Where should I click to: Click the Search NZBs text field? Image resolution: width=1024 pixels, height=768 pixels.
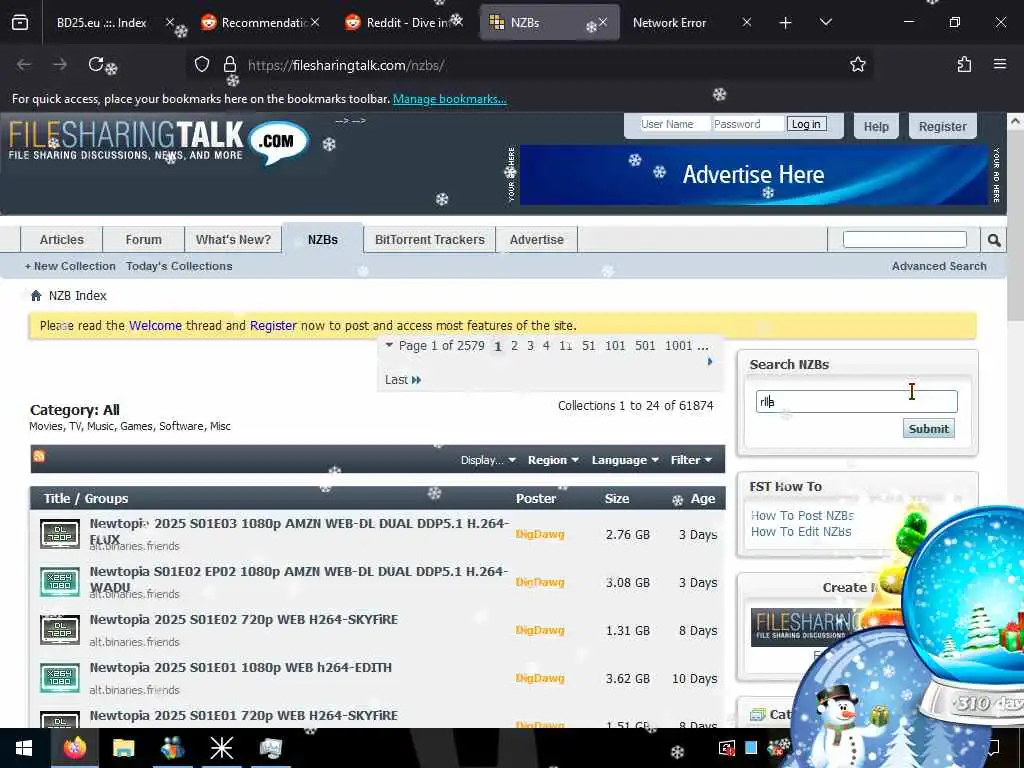coord(856,401)
